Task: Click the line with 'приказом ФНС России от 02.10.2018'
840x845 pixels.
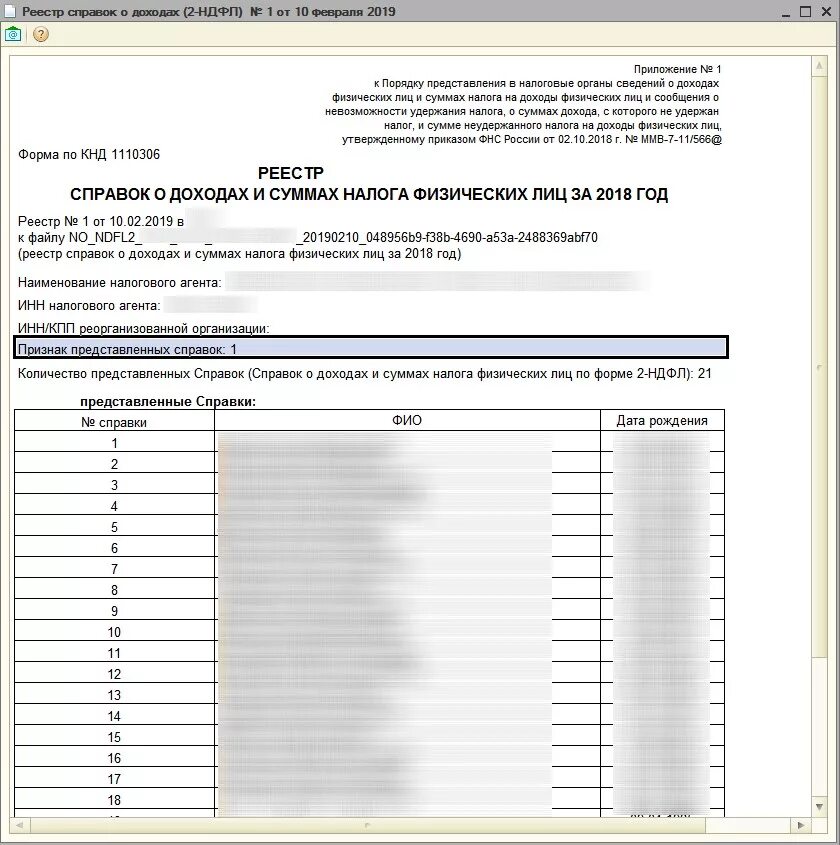Action: pyautogui.click(x=532, y=139)
